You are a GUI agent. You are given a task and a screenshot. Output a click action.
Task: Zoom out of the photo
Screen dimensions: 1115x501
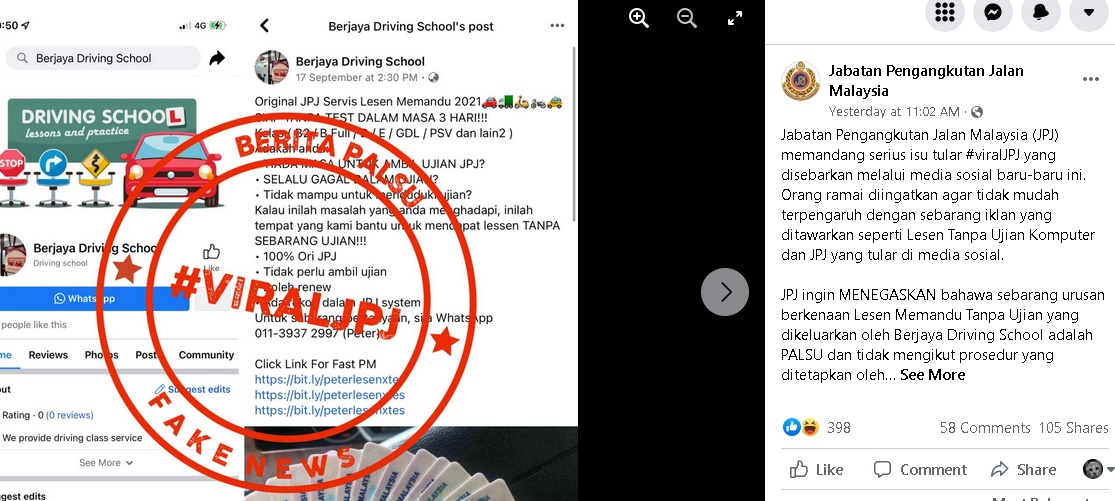[x=687, y=18]
